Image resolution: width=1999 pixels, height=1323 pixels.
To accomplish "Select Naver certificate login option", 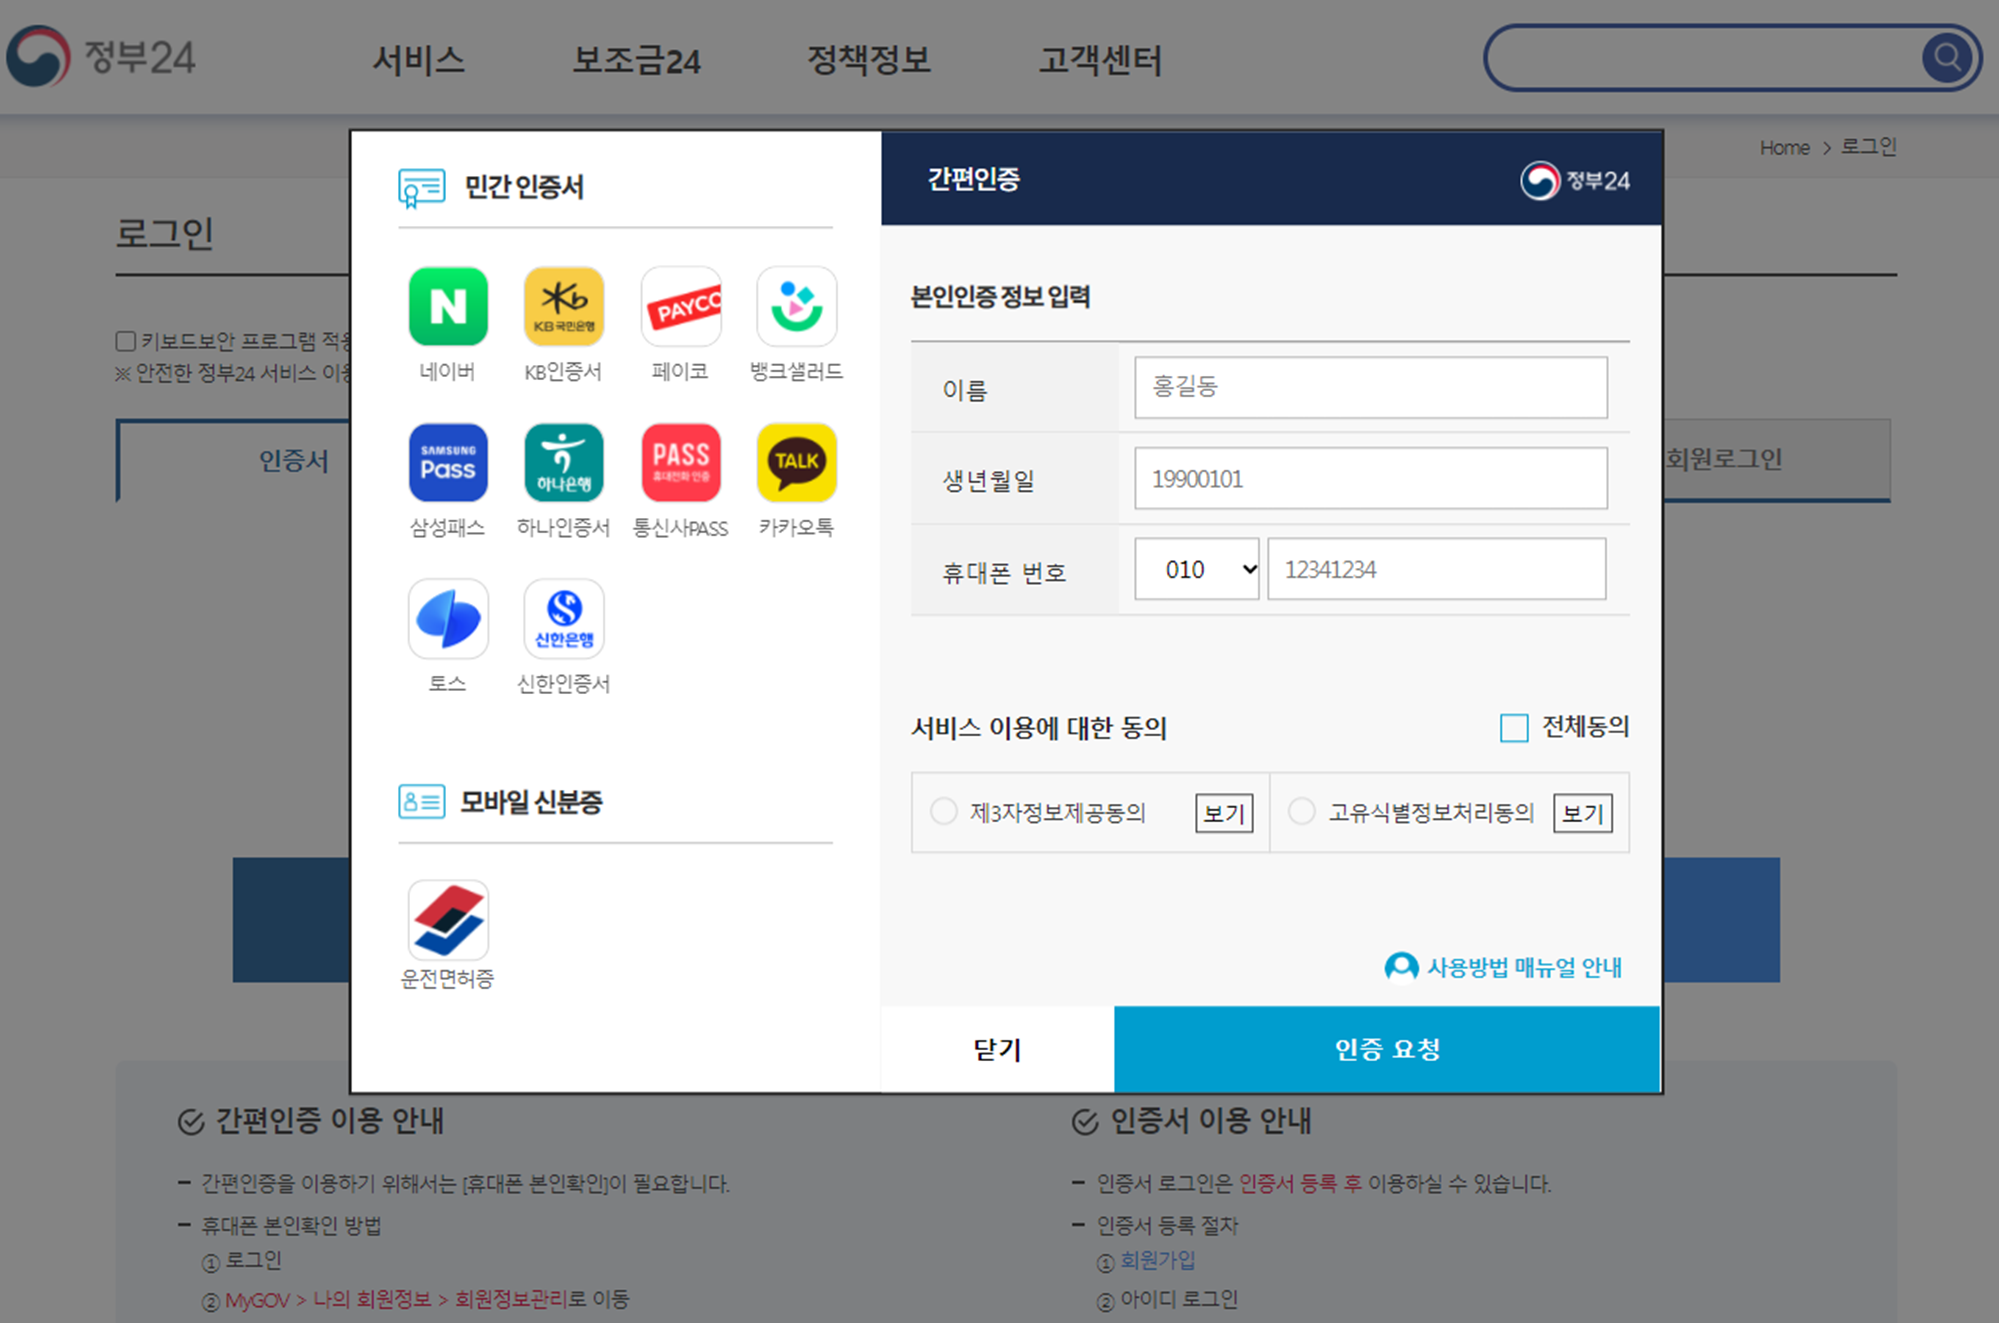I will pyautogui.click(x=447, y=306).
